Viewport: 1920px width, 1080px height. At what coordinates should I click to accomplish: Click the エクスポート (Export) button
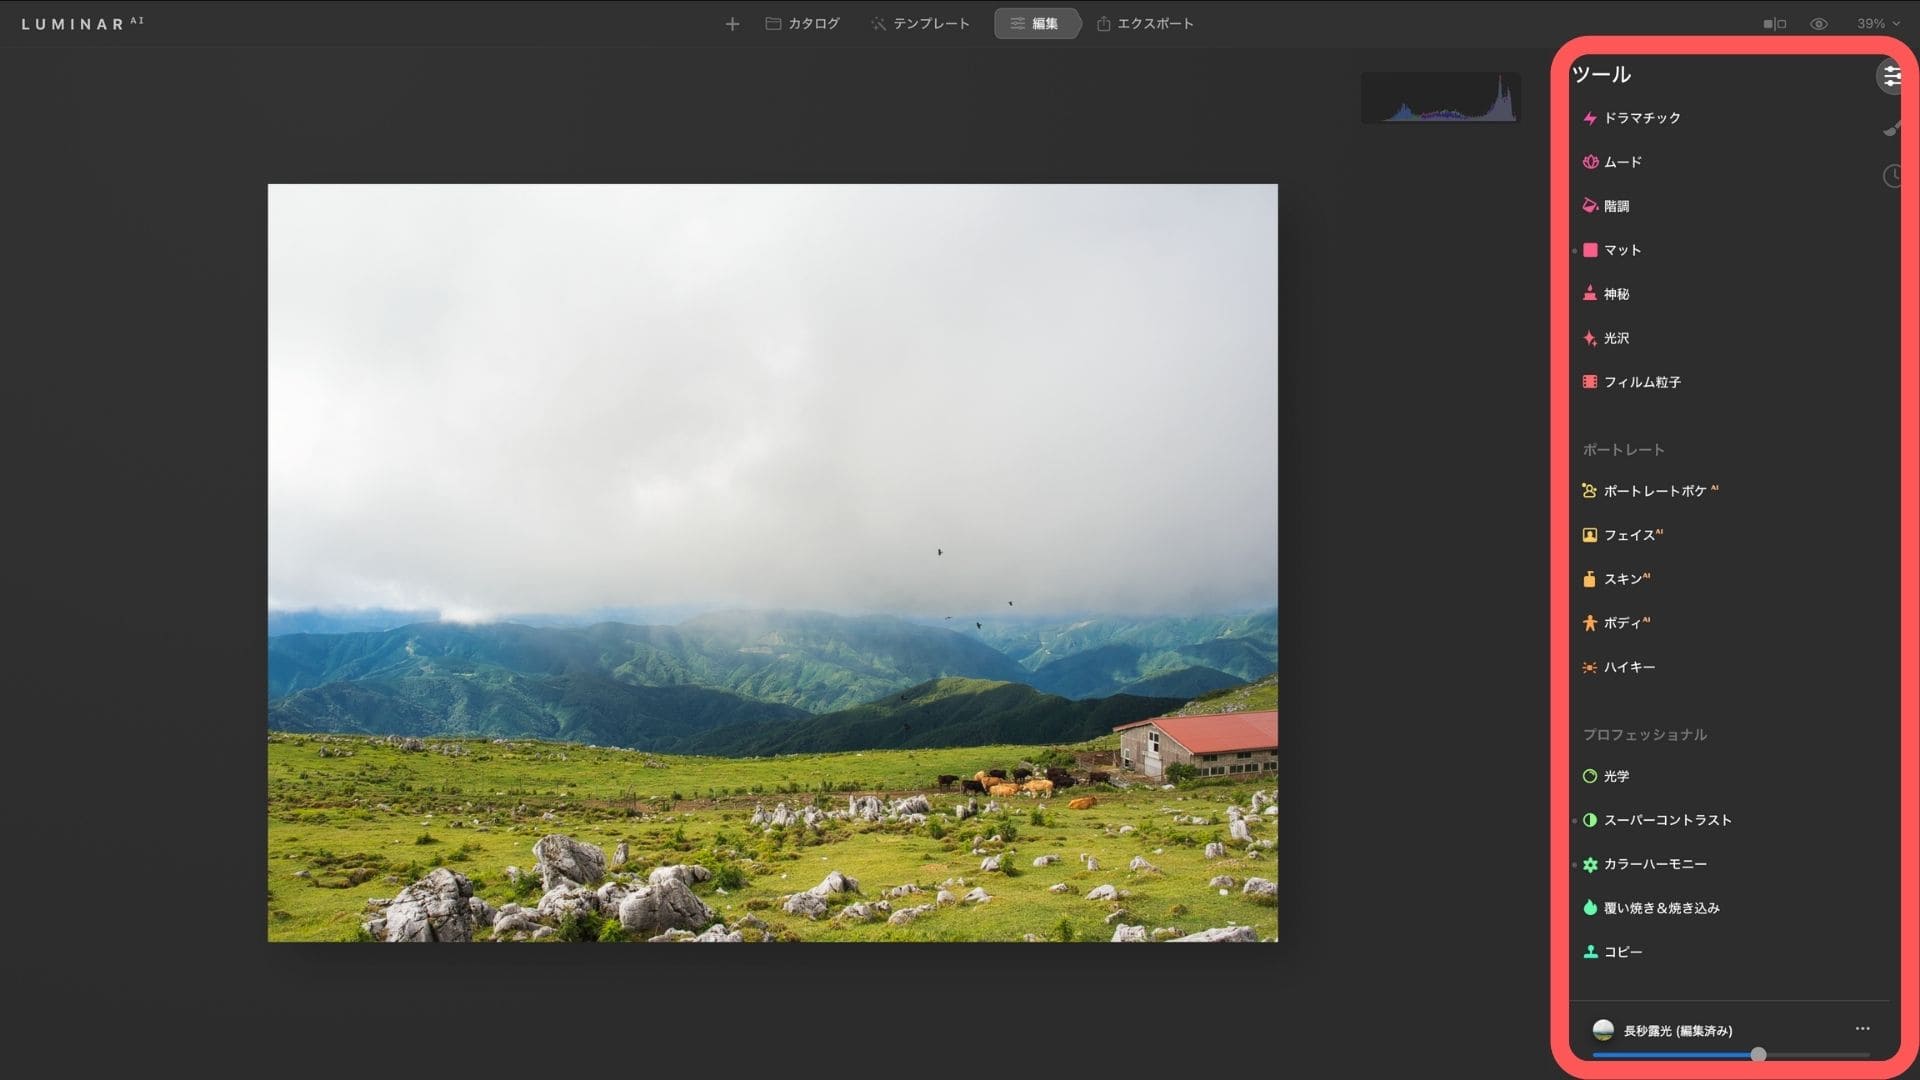1145,24
